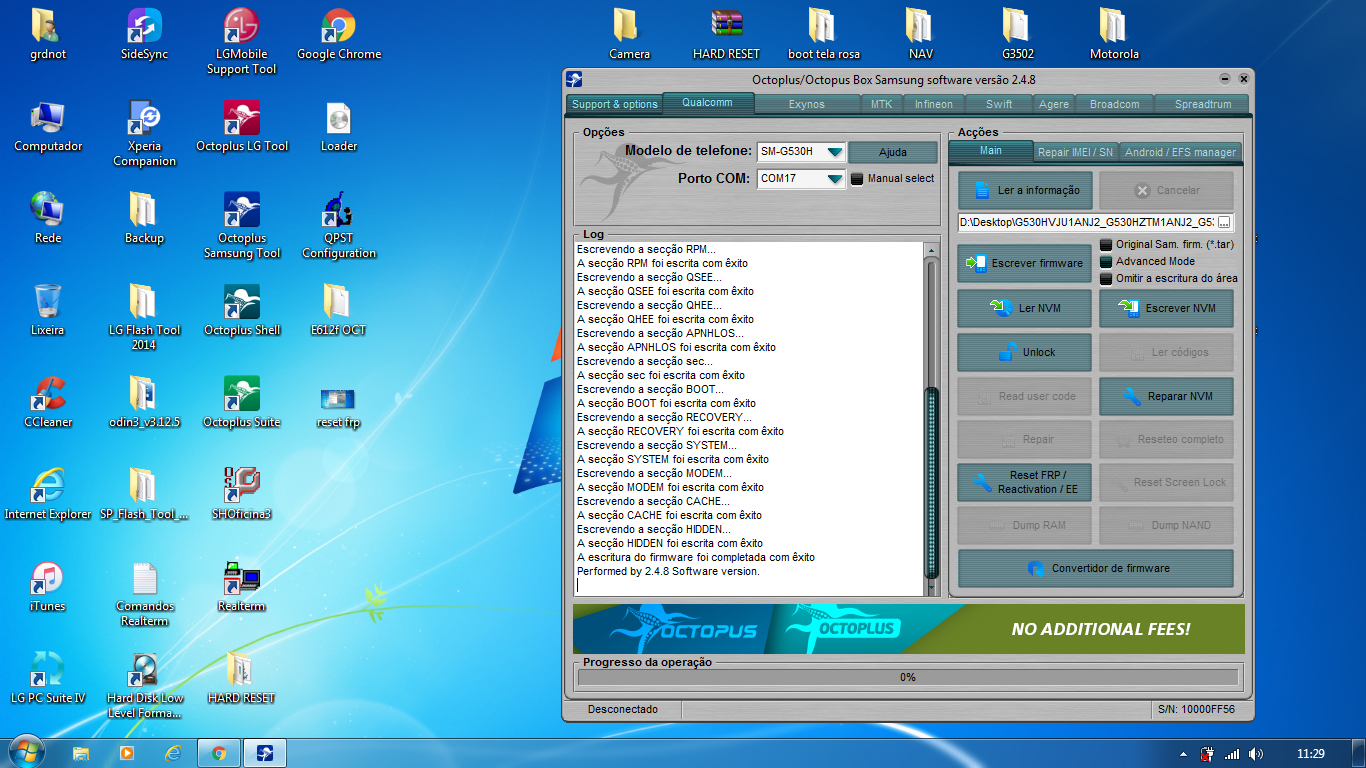Click the Reparar NVM button
The image size is (1366, 768).
(1166, 396)
